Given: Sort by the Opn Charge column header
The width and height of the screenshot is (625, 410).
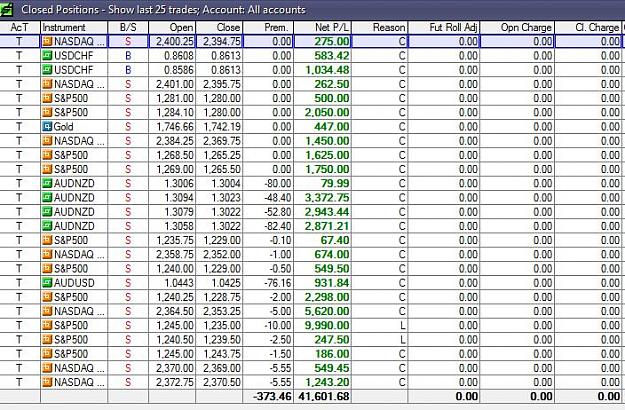Looking at the screenshot, I should click(517, 27).
